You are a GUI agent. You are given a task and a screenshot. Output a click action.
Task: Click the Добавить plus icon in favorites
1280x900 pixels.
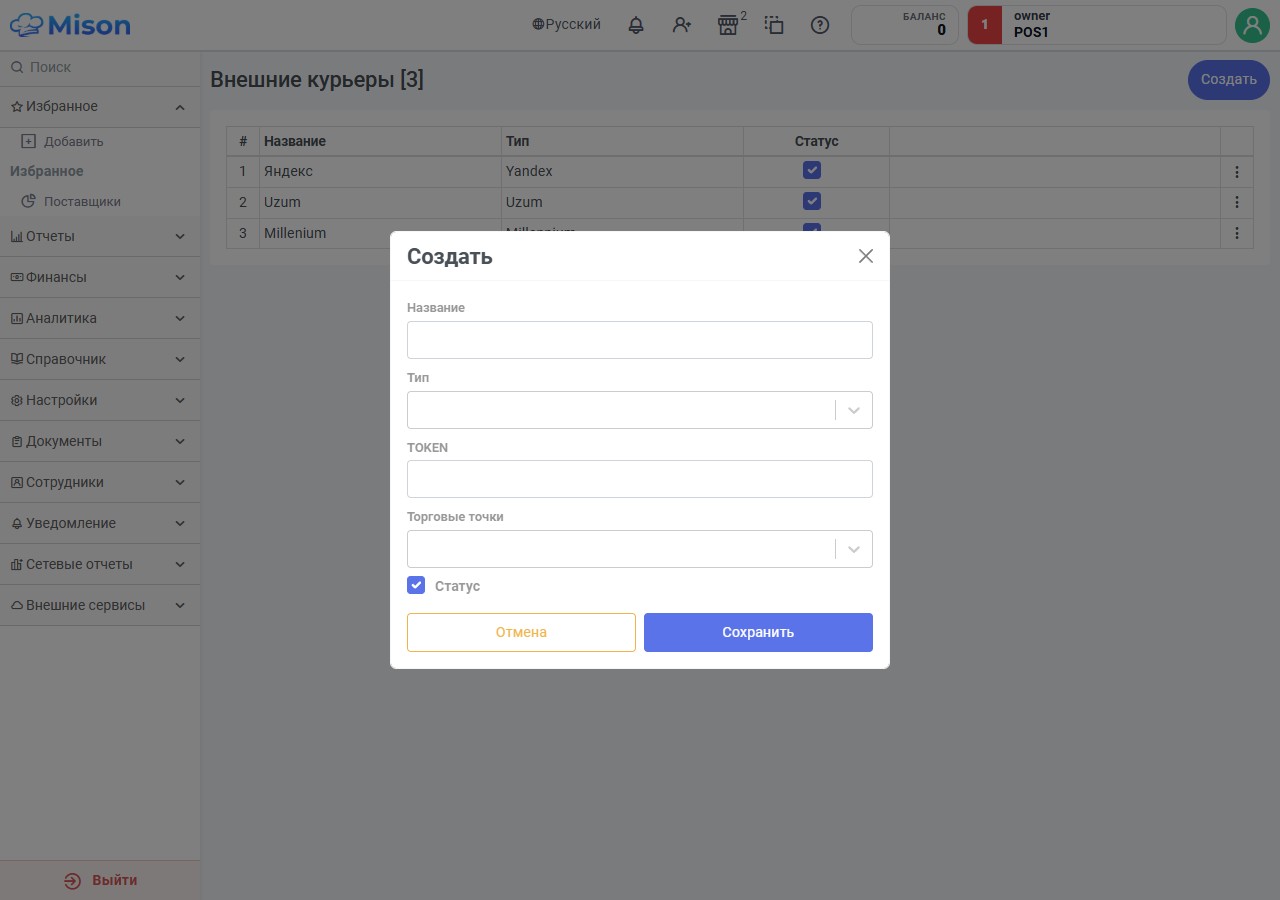click(28, 141)
